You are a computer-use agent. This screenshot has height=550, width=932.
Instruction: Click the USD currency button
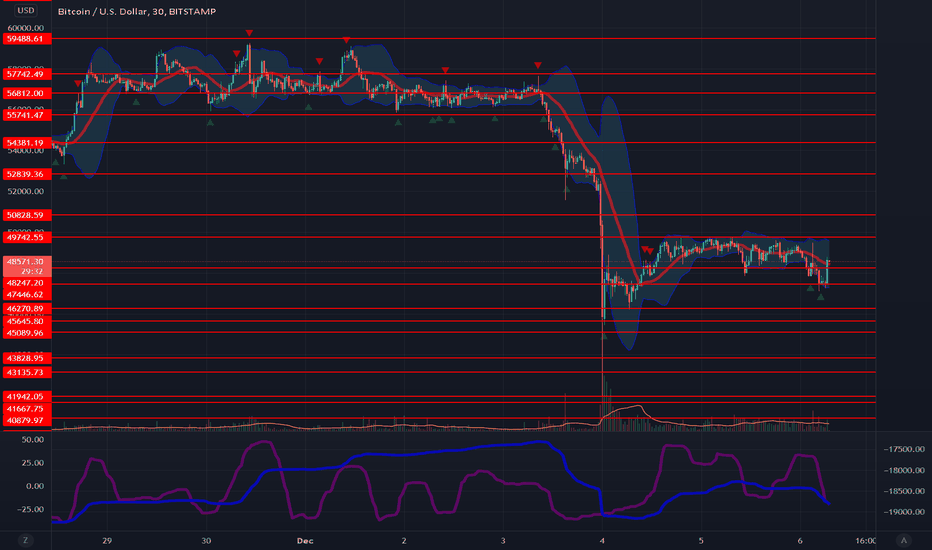26,10
